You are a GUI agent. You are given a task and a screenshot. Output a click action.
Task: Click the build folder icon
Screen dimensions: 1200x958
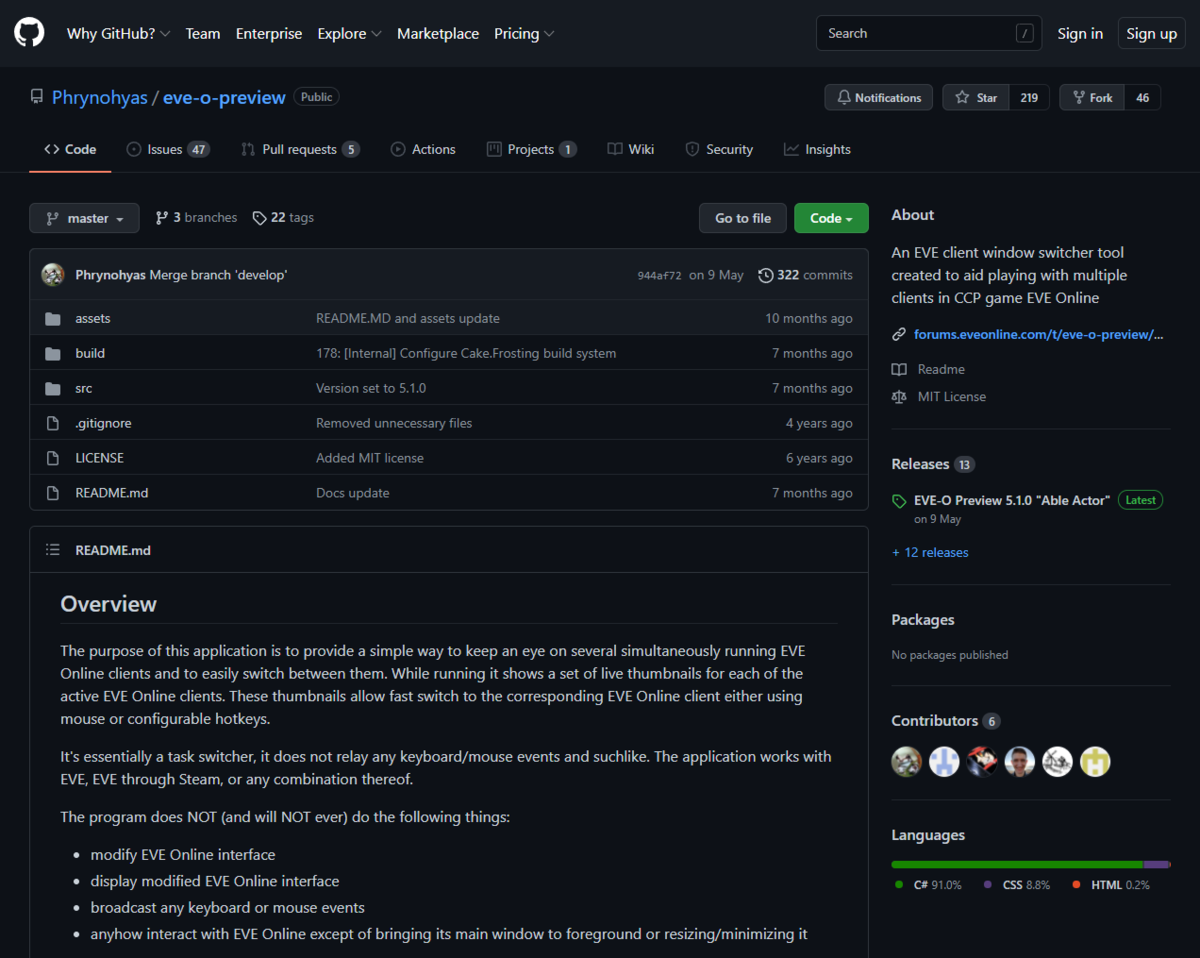(53, 353)
